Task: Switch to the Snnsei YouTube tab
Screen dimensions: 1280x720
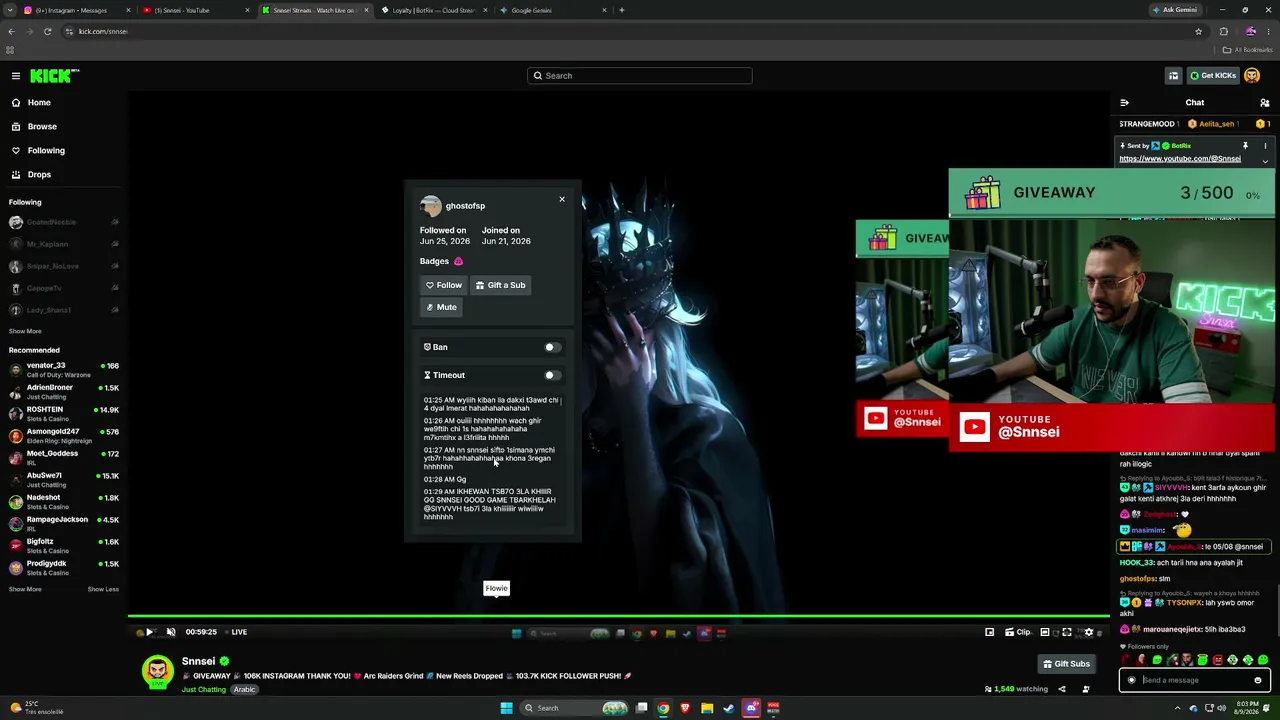Action: click(x=194, y=10)
